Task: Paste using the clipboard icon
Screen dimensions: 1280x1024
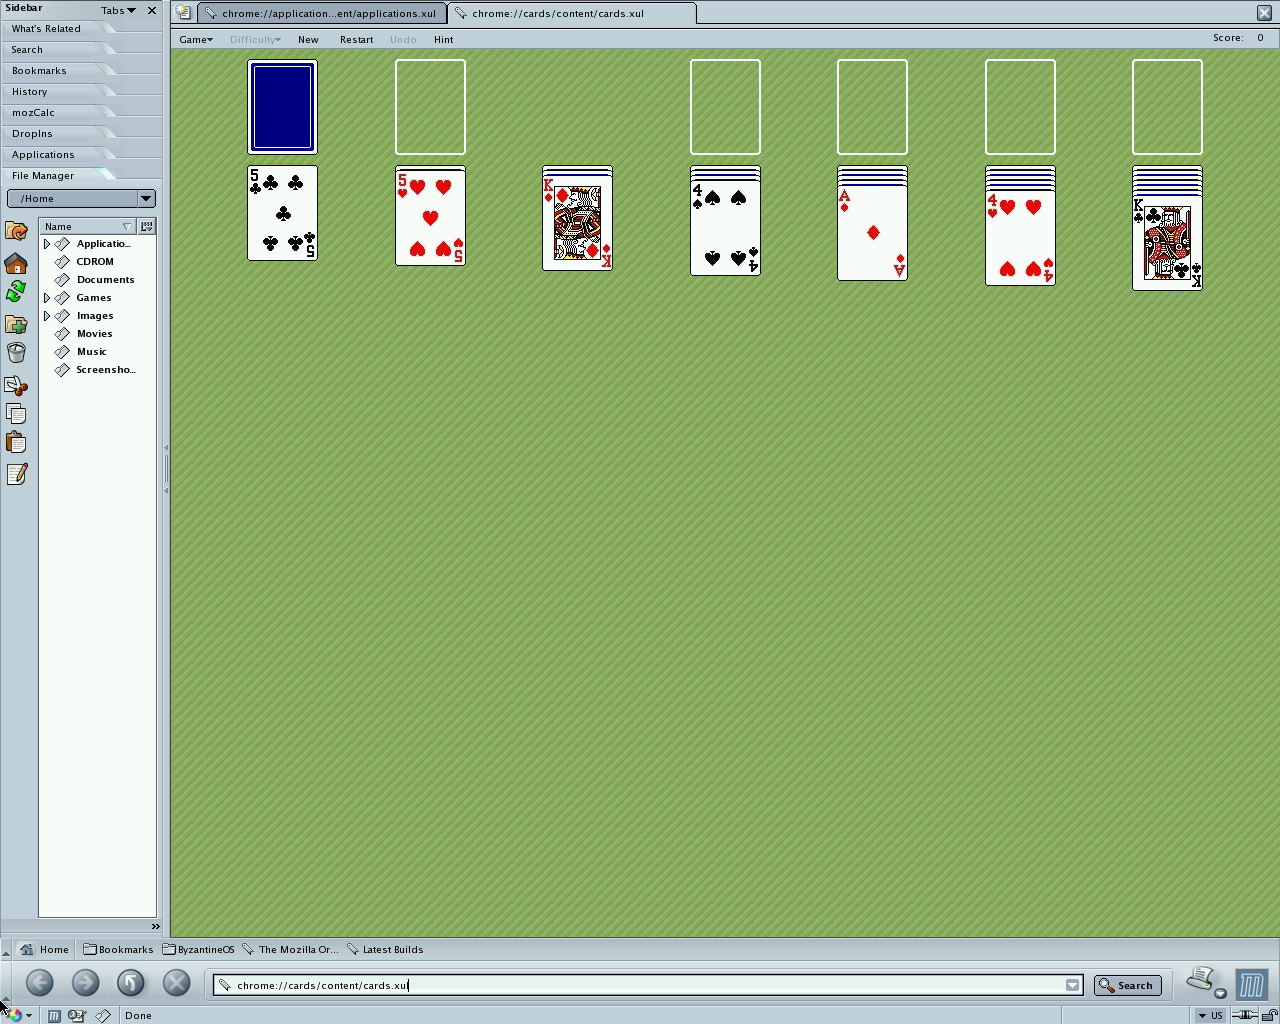Action: (16, 443)
